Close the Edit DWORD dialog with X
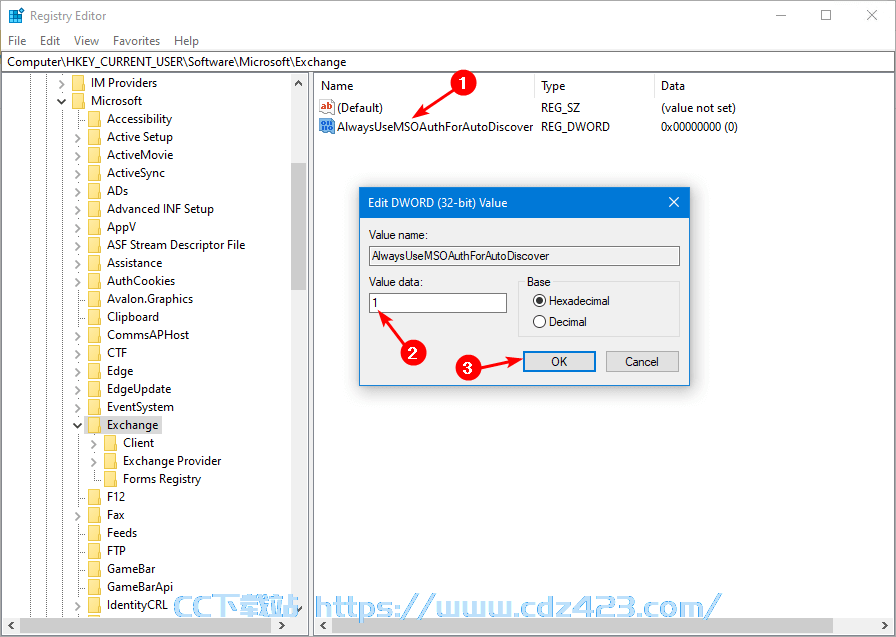 point(674,202)
